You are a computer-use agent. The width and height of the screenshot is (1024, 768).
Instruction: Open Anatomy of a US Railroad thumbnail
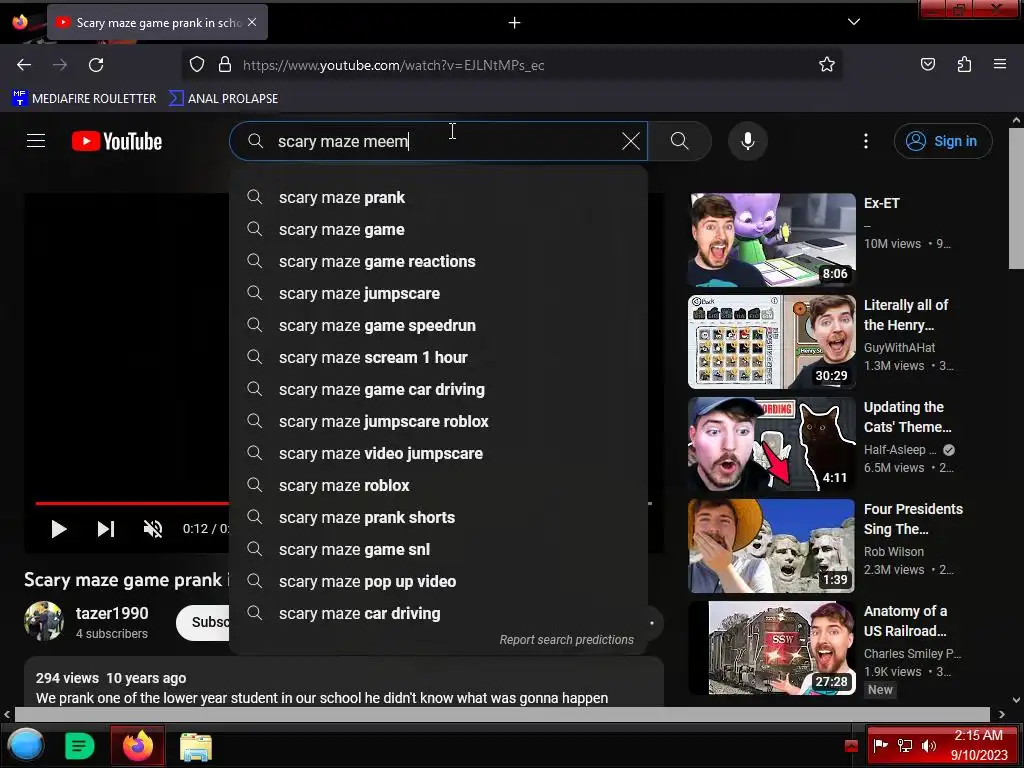[x=772, y=648]
